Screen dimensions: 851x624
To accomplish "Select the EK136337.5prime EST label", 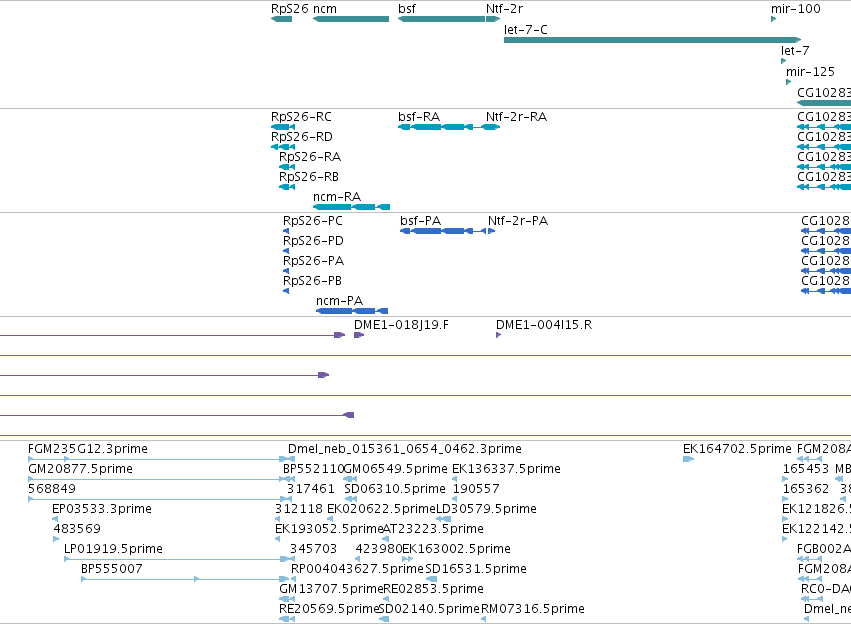I will [x=506, y=469].
